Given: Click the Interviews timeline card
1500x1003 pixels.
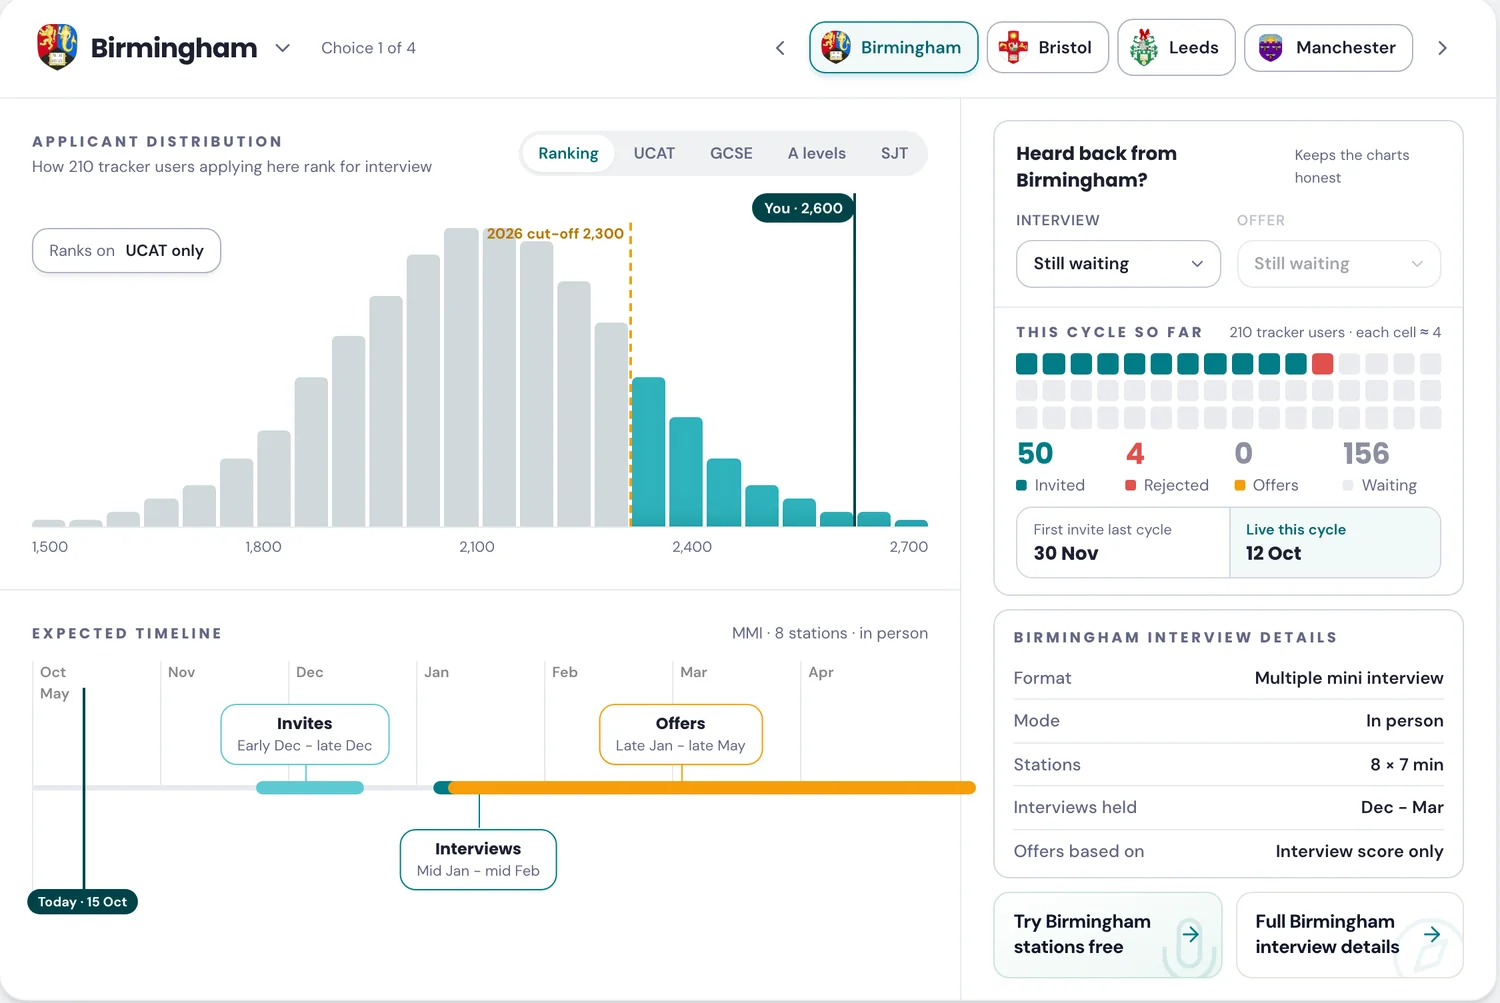Looking at the screenshot, I should 478,859.
